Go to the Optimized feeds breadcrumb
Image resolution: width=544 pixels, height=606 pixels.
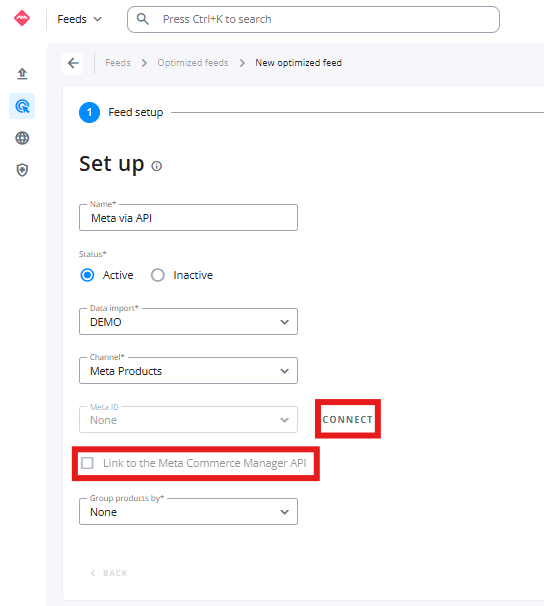coord(193,63)
